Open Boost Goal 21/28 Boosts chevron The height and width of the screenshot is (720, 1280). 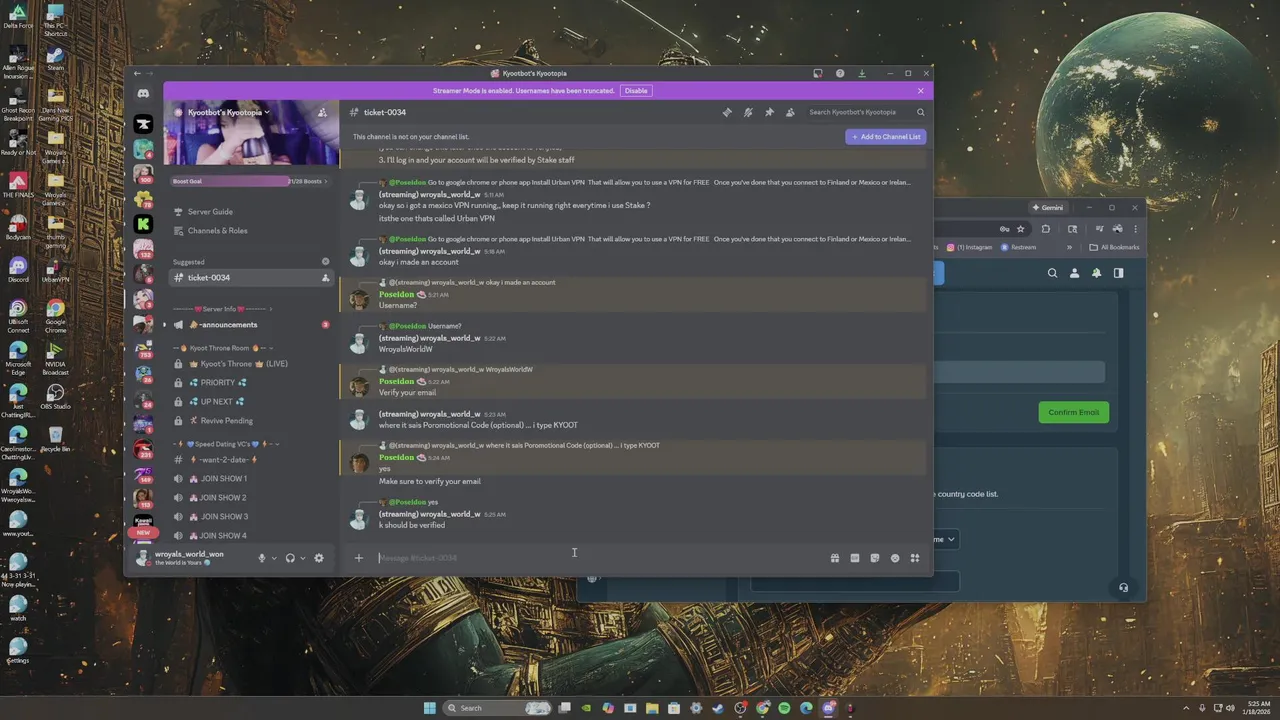click(x=326, y=181)
